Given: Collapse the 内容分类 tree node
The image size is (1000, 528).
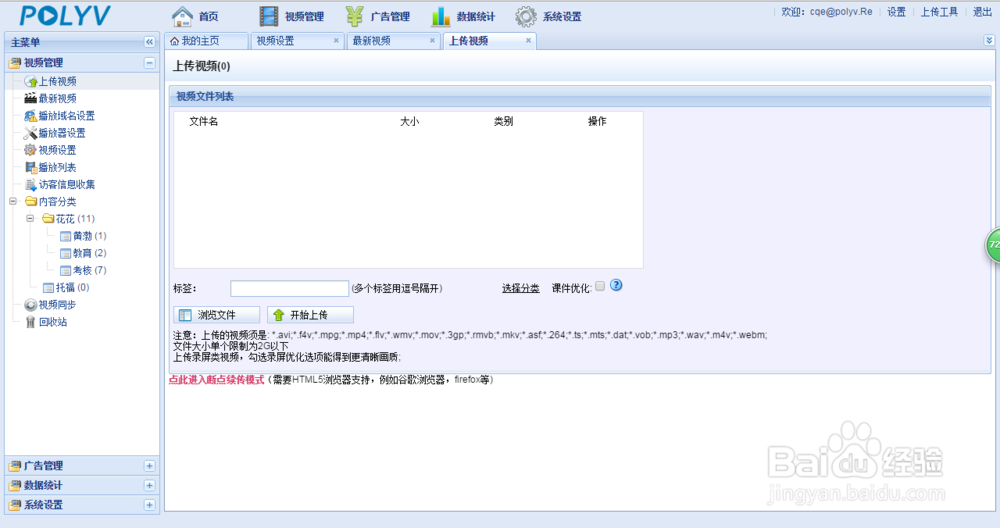Looking at the screenshot, I should (x=13, y=202).
